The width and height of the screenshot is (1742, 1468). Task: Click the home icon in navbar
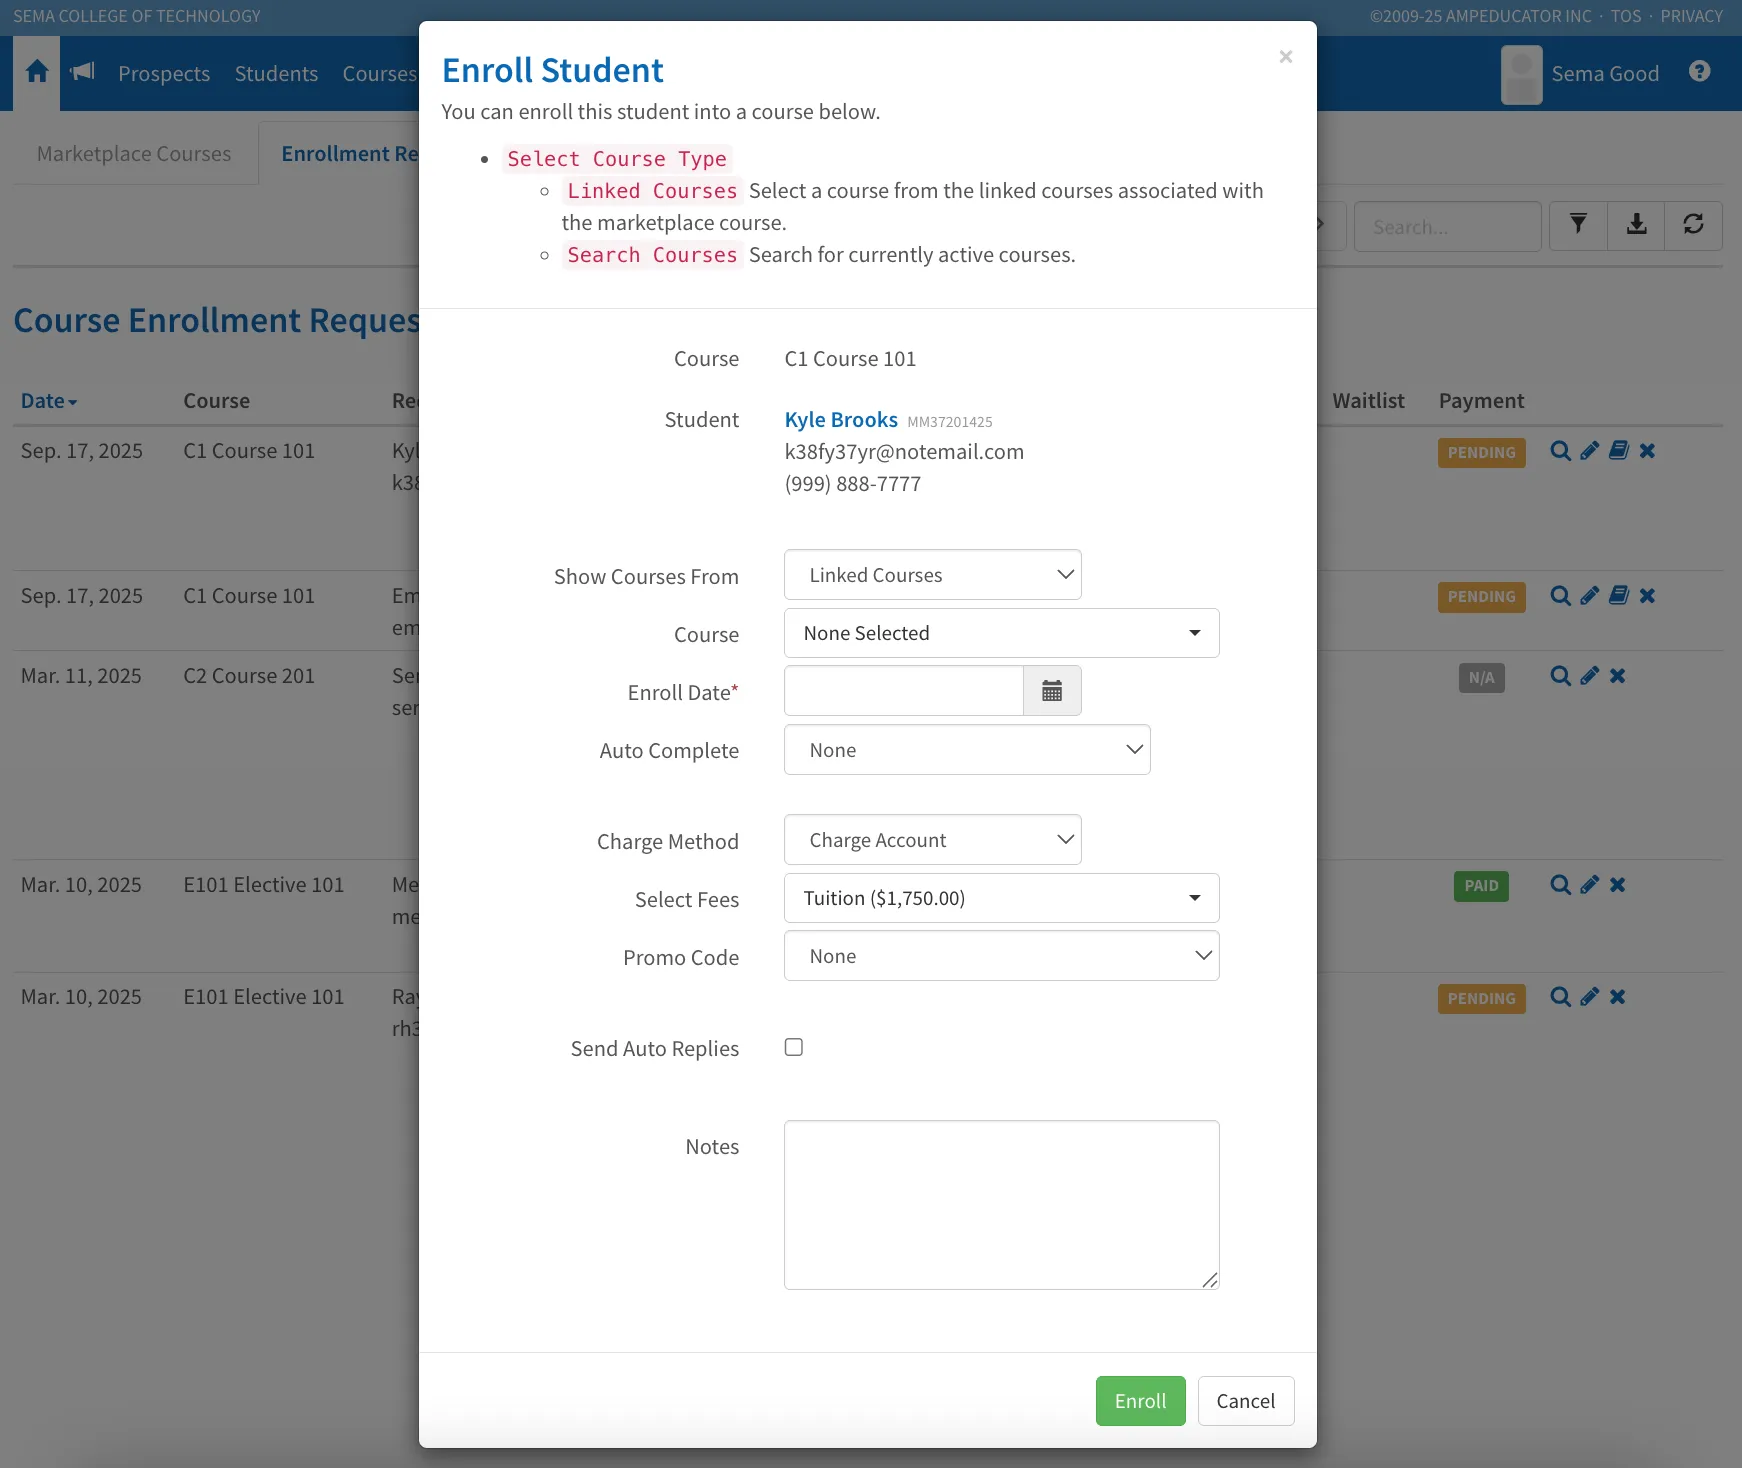click(37, 72)
